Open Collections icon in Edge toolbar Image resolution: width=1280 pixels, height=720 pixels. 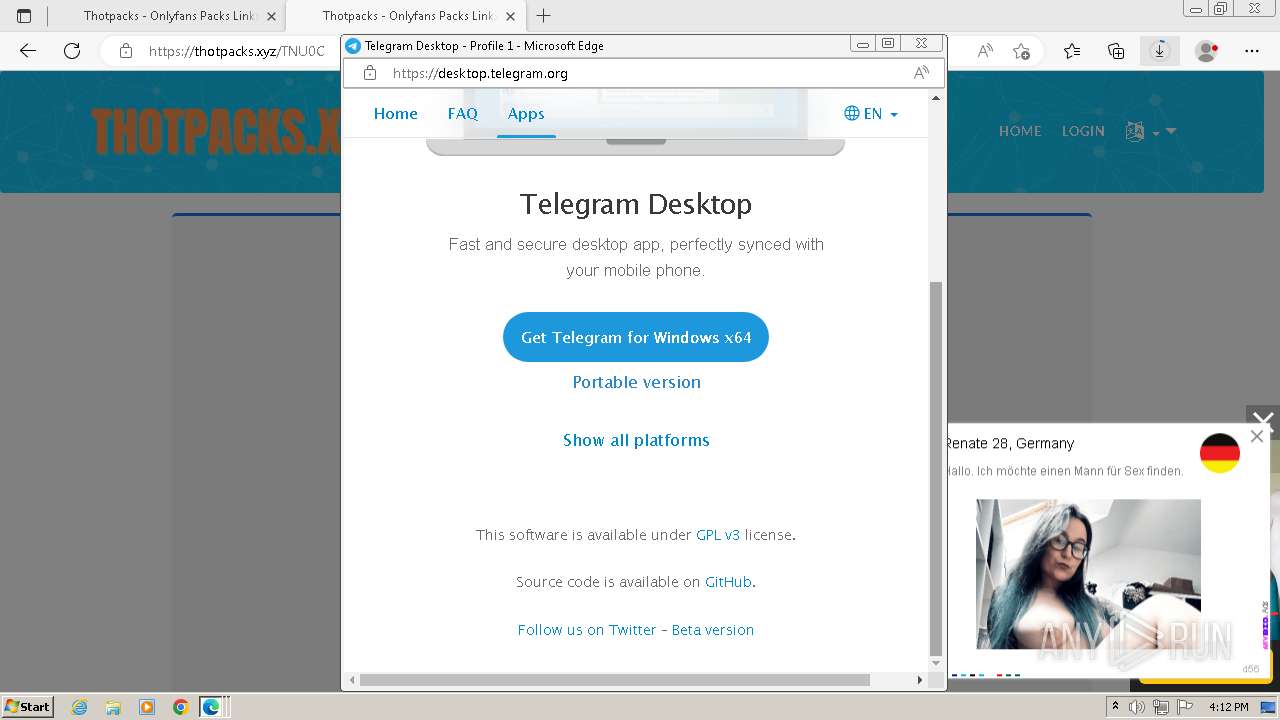(x=1116, y=51)
